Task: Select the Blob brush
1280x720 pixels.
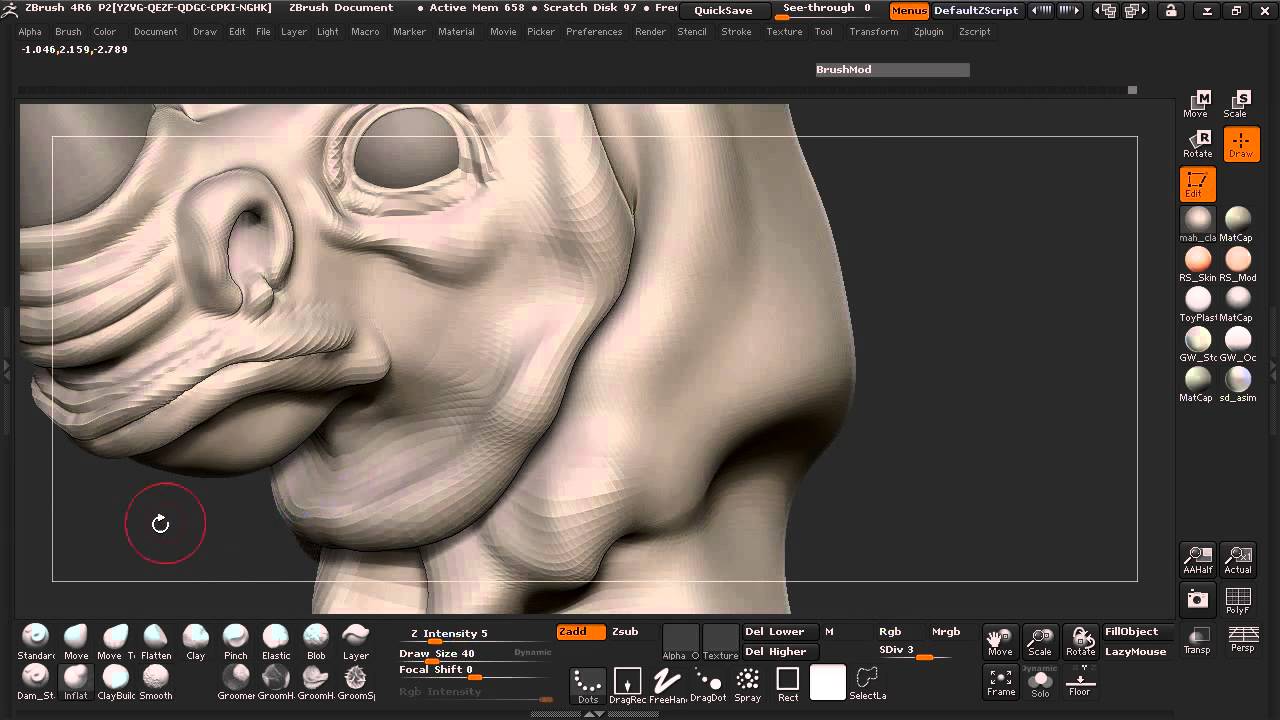Action: [316, 642]
